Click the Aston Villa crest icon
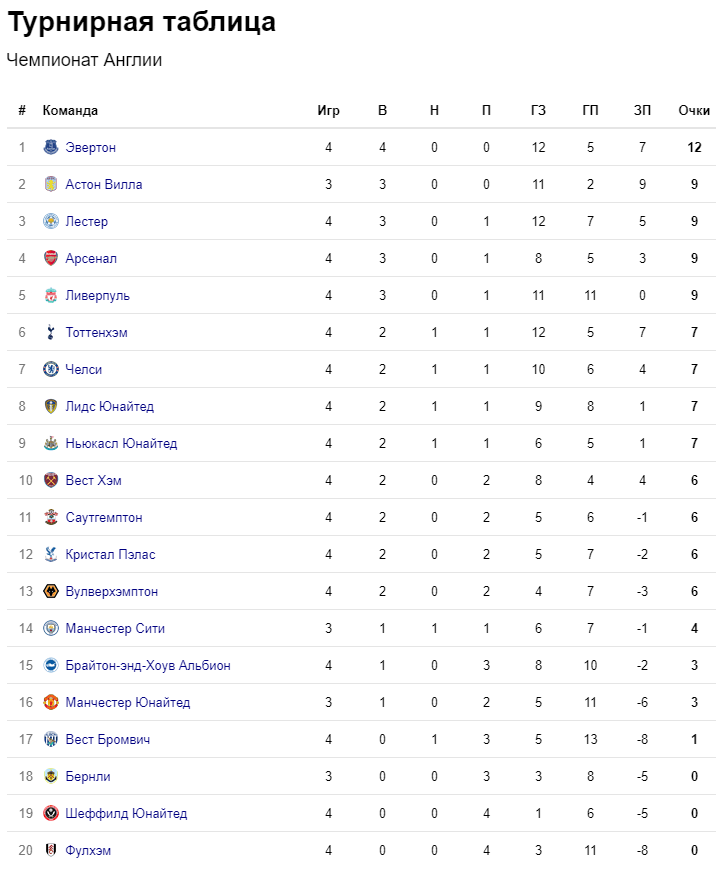The image size is (716, 878). pos(51,184)
